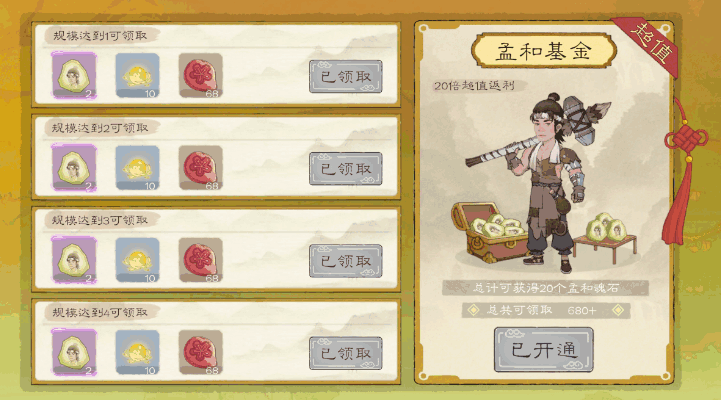Tap the soul stone icon in the 规模达到2 row

(x=74, y=168)
